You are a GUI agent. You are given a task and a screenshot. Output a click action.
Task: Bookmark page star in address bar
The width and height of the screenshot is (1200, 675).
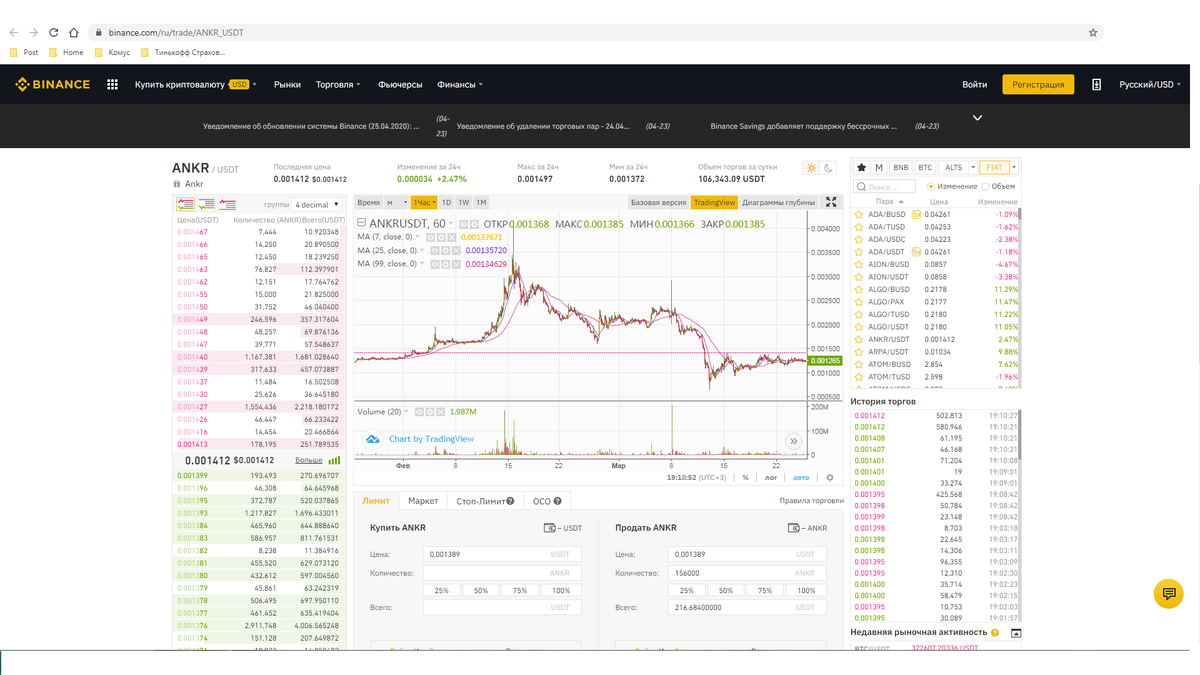[1093, 33]
